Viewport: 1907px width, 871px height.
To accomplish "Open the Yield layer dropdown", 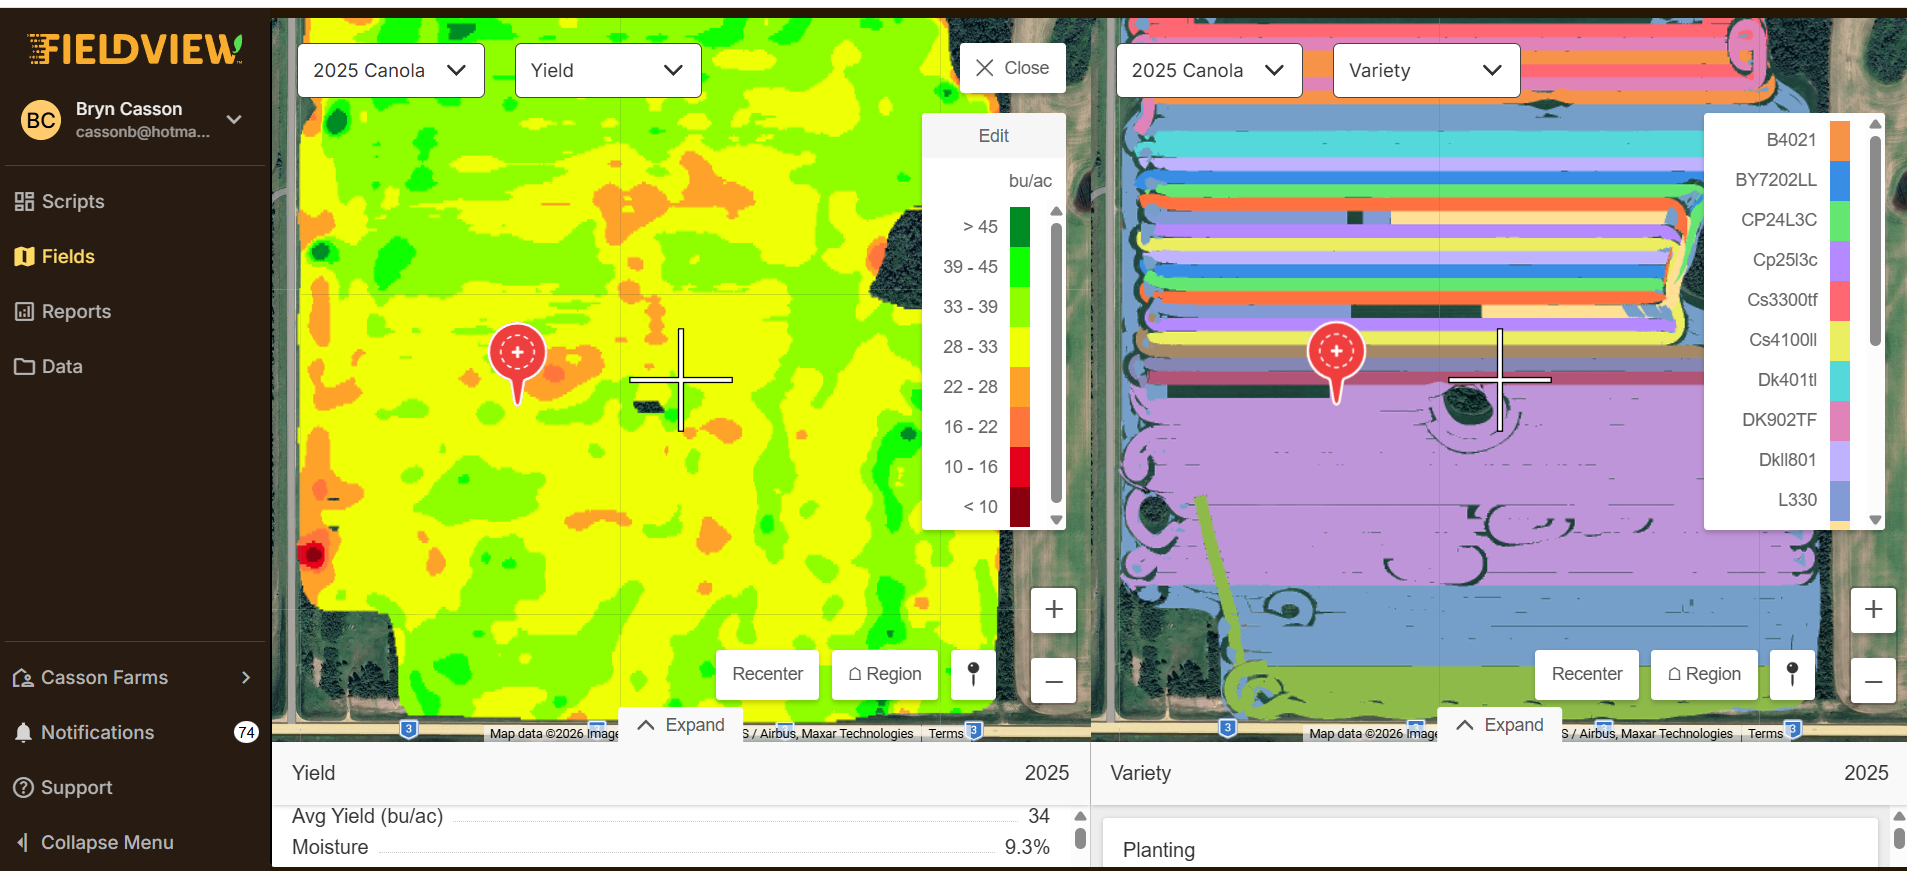I will pos(607,70).
